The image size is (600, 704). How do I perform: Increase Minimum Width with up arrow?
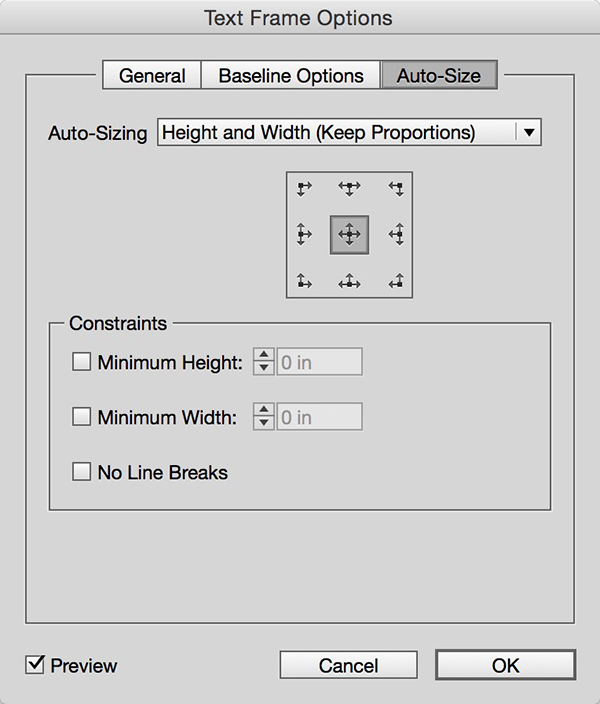point(264,410)
